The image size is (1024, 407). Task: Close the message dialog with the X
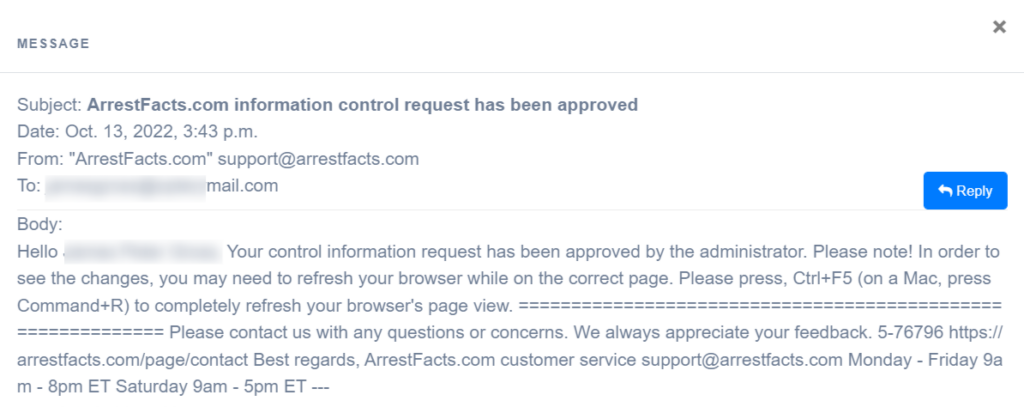point(999,27)
